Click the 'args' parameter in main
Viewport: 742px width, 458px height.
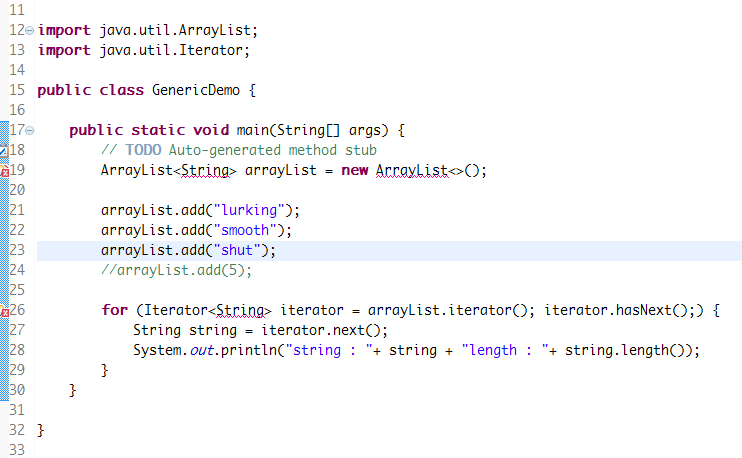(x=364, y=131)
